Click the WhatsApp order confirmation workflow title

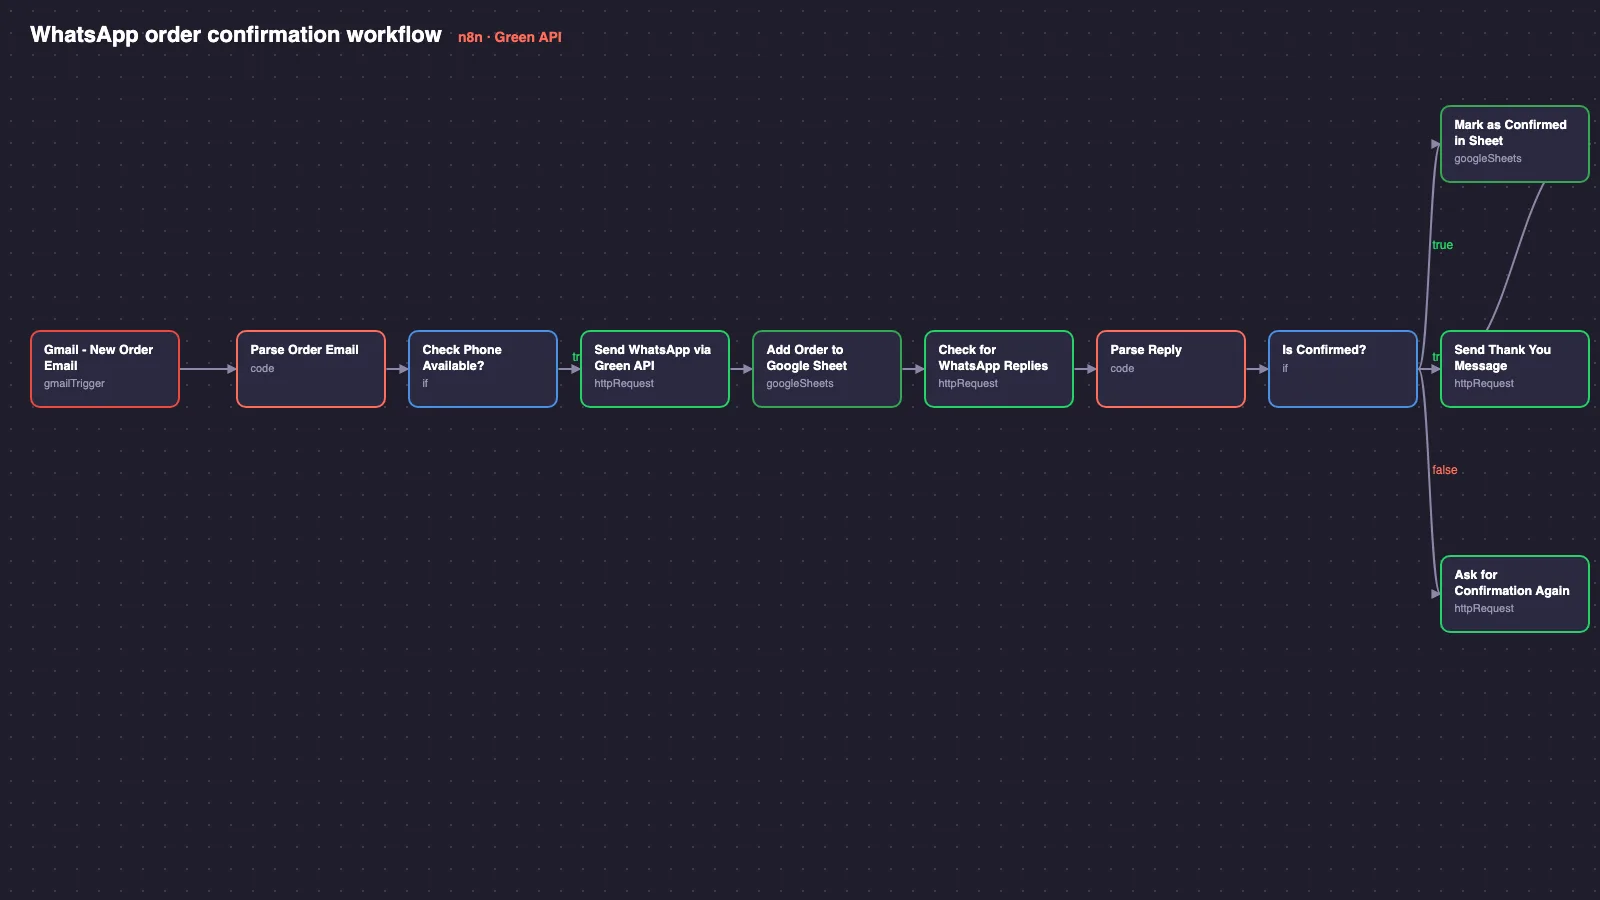[x=236, y=35]
